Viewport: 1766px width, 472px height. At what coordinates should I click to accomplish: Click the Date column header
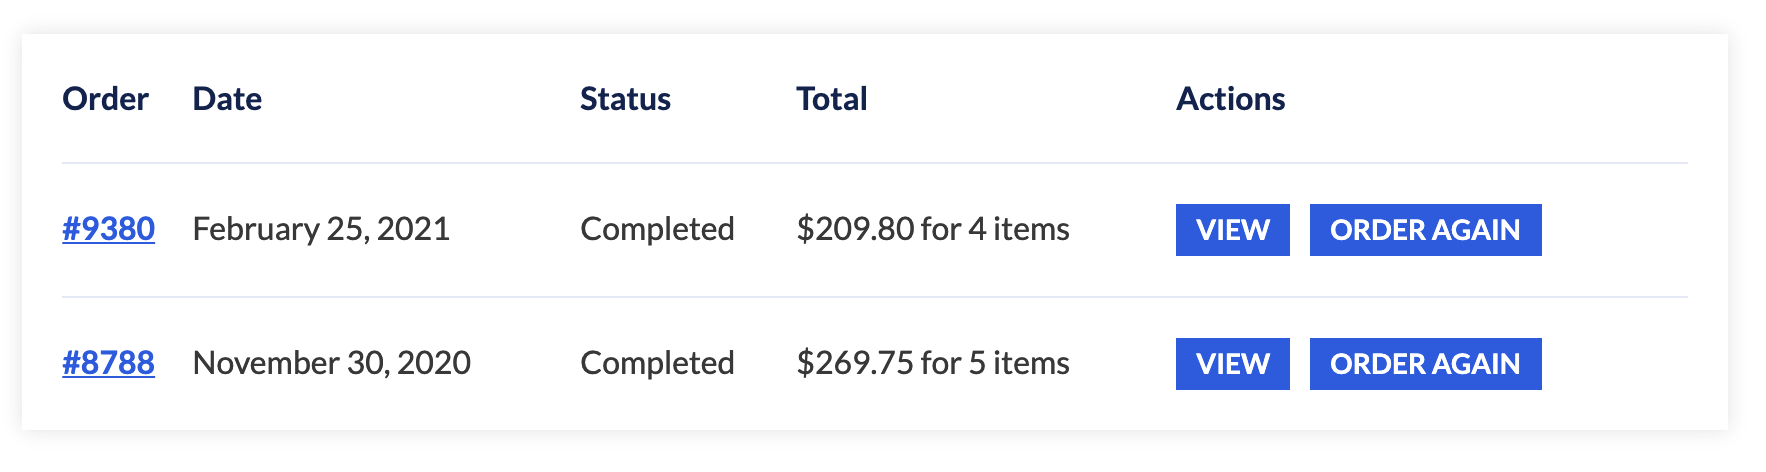point(227,99)
